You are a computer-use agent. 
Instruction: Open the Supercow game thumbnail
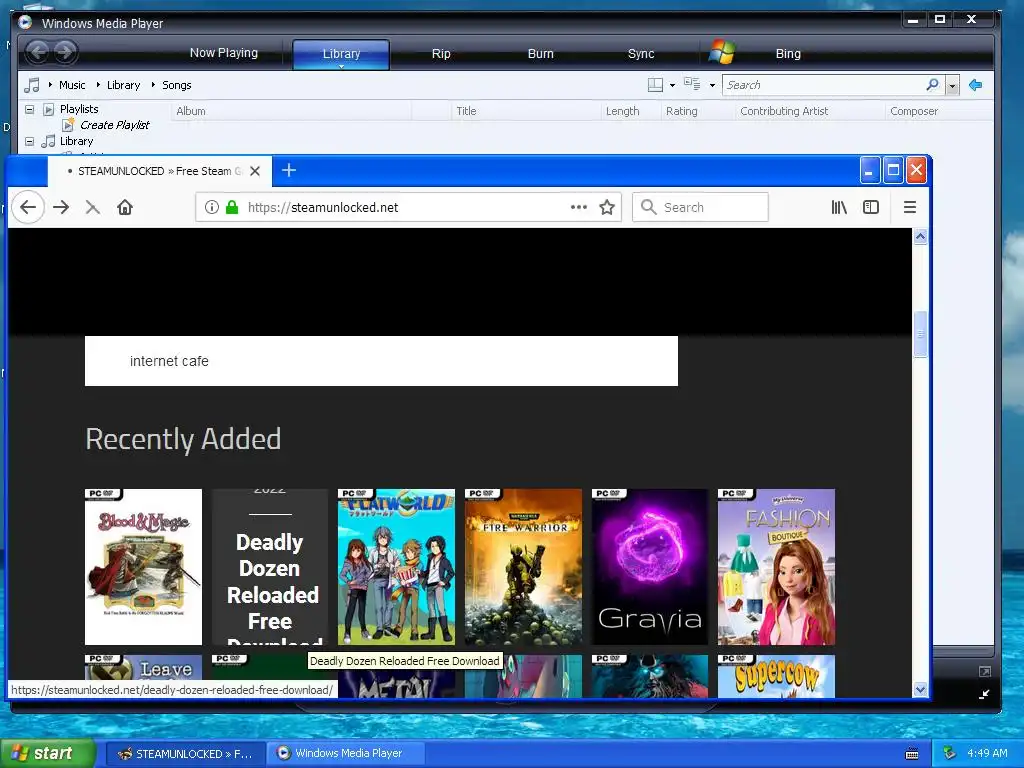[776, 677]
